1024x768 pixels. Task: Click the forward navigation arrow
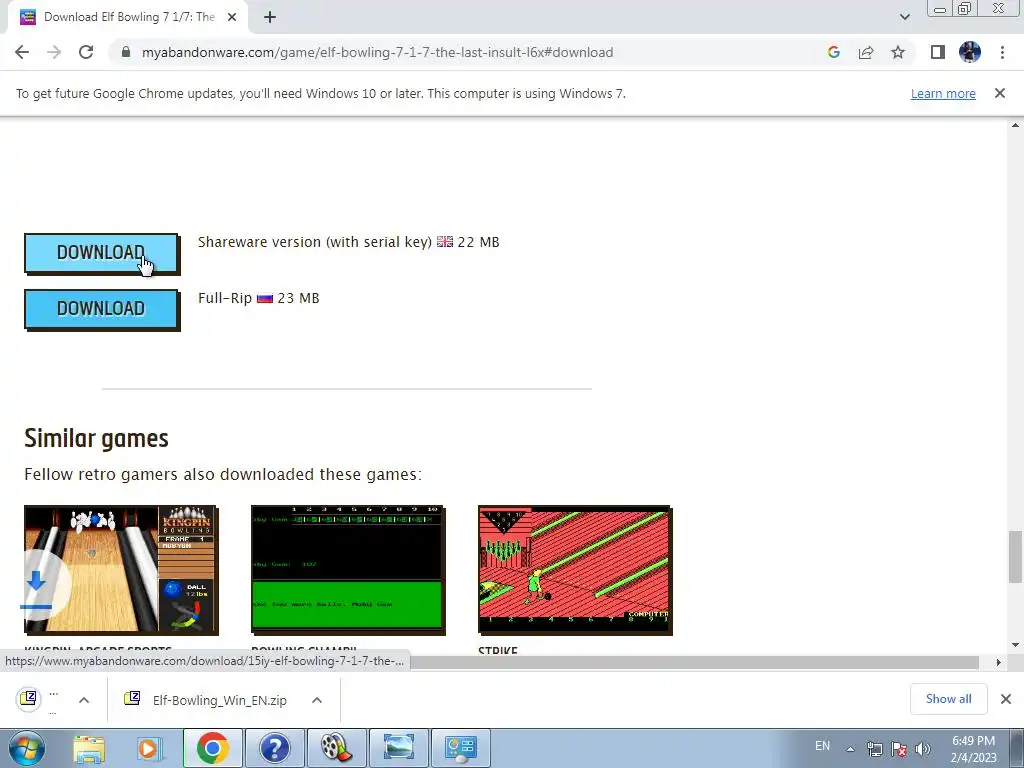click(x=54, y=52)
